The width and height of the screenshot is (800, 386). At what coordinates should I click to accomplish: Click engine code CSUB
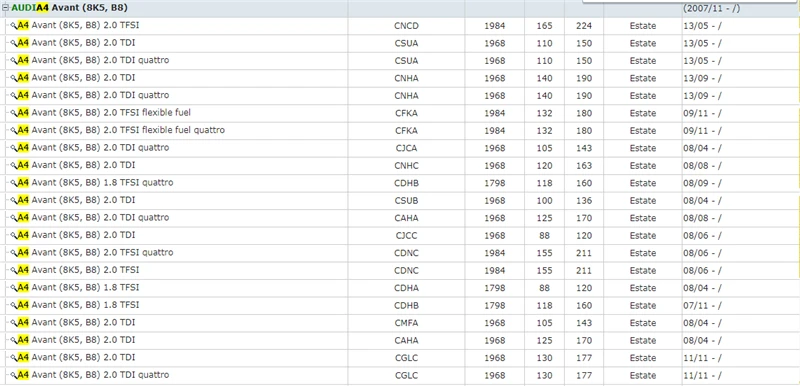pyautogui.click(x=406, y=201)
